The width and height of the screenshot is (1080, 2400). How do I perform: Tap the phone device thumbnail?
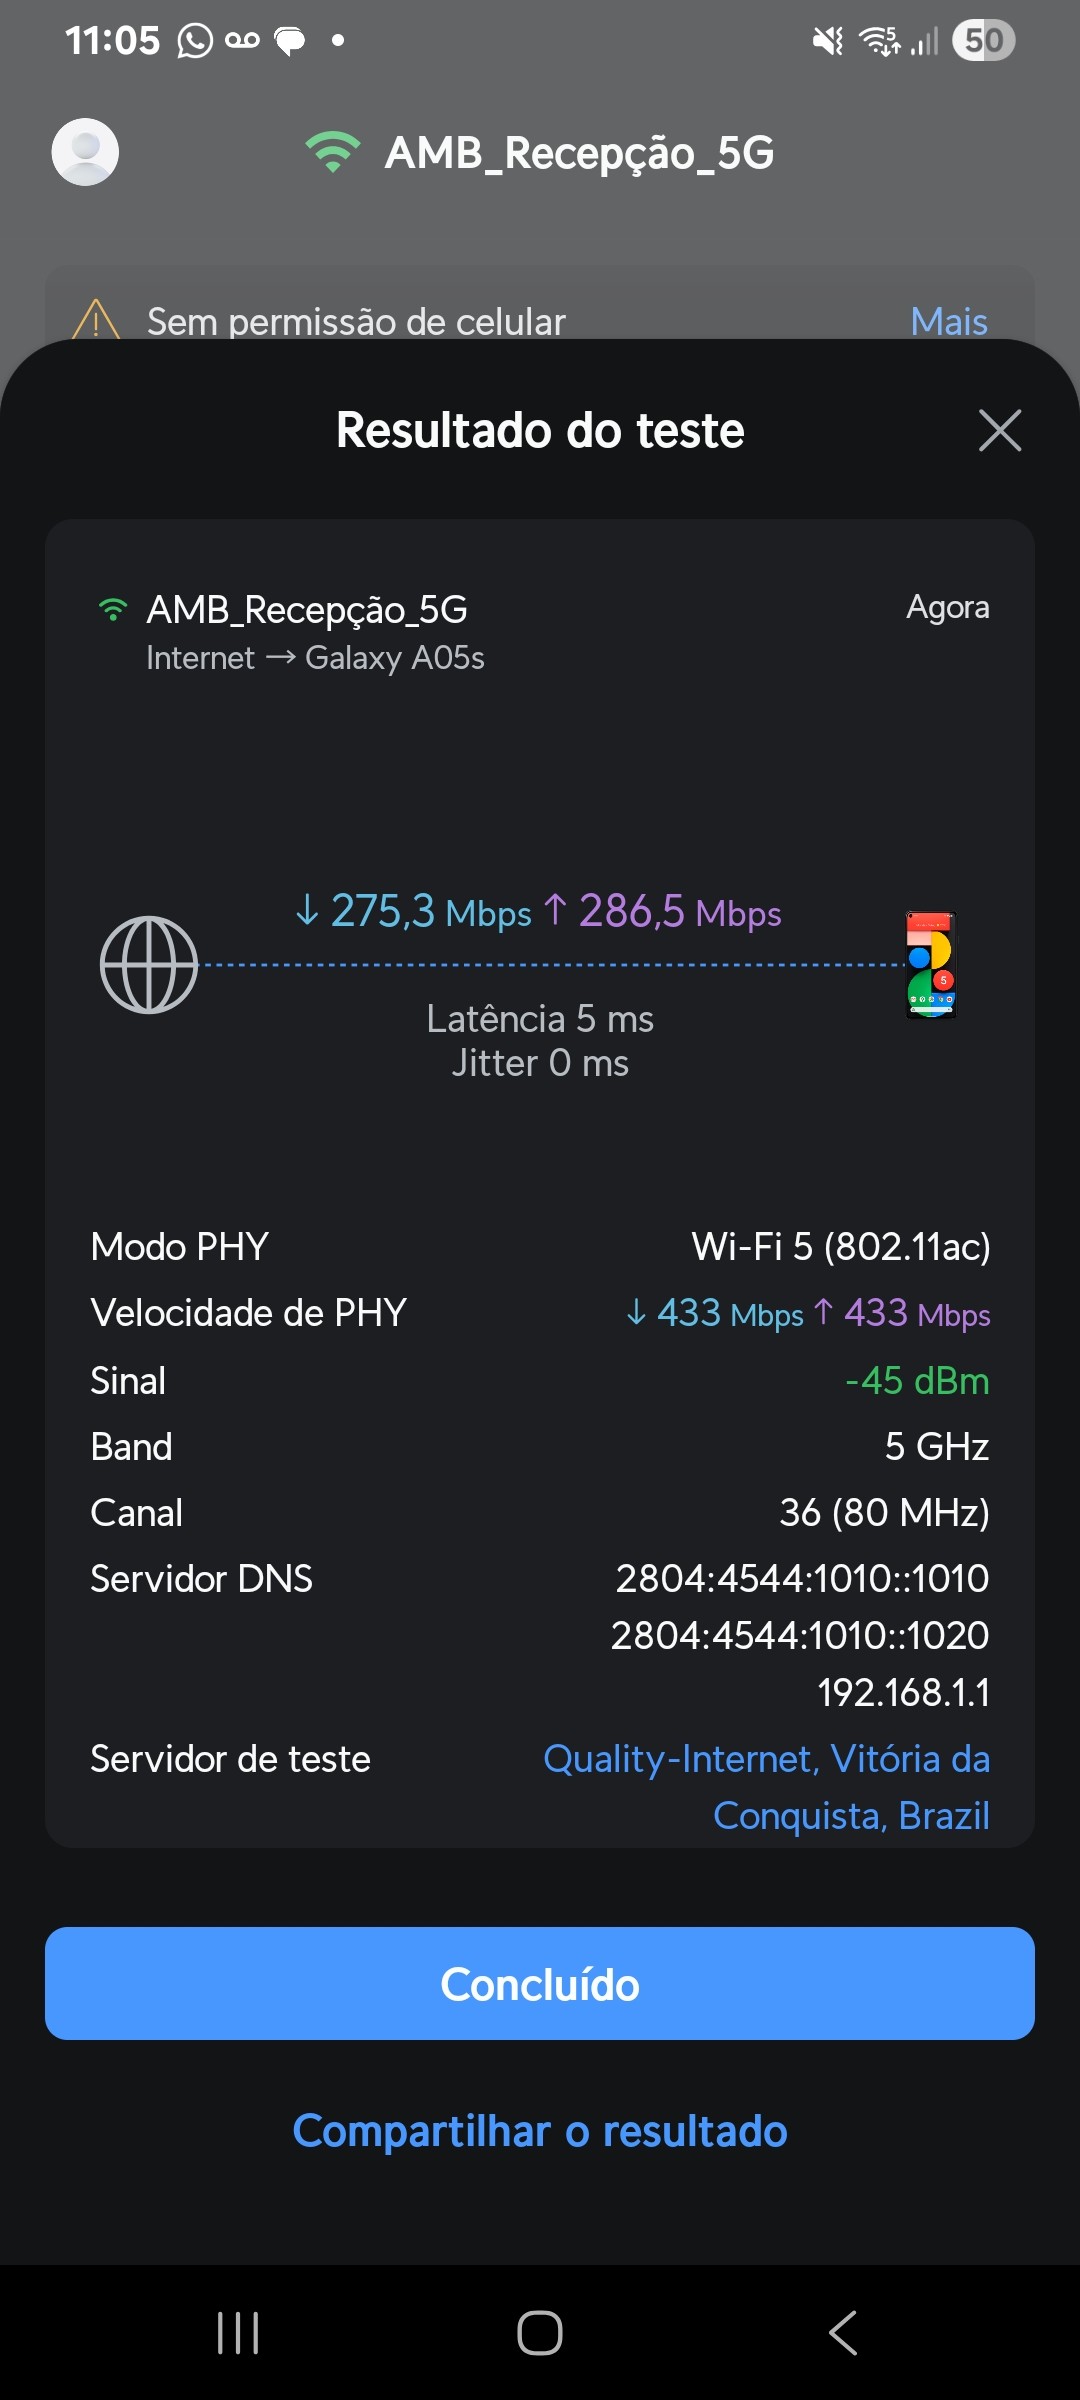click(930, 965)
